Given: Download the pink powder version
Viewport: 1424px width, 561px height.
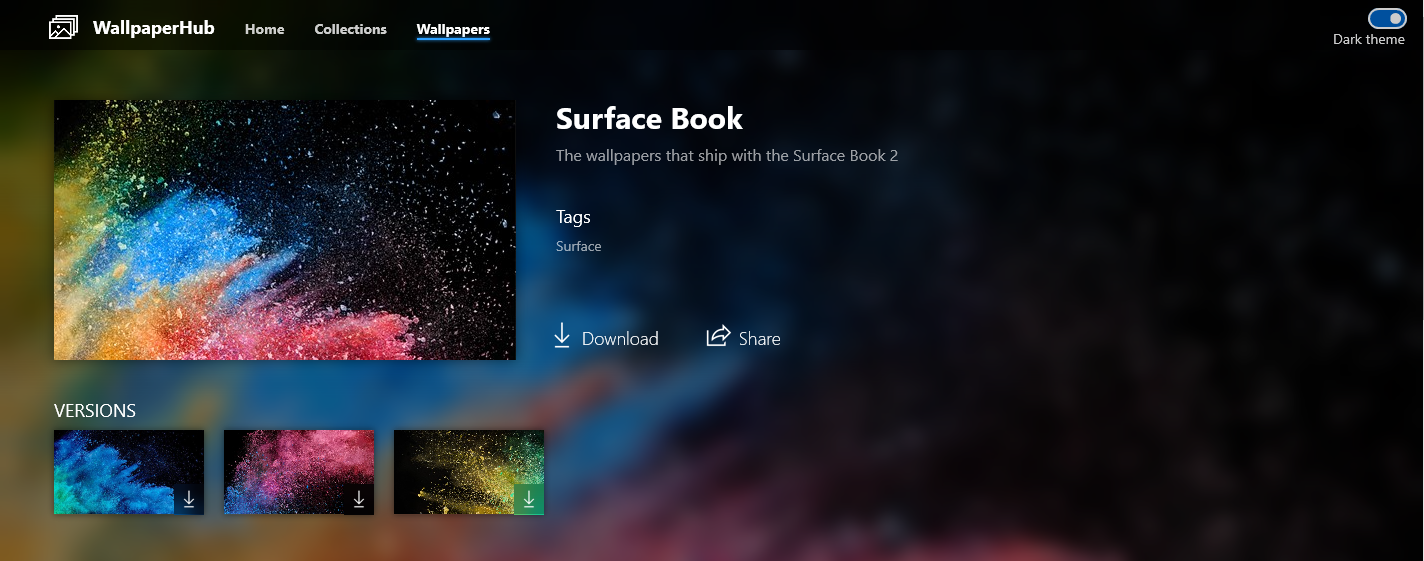Looking at the screenshot, I should click(x=359, y=499).
